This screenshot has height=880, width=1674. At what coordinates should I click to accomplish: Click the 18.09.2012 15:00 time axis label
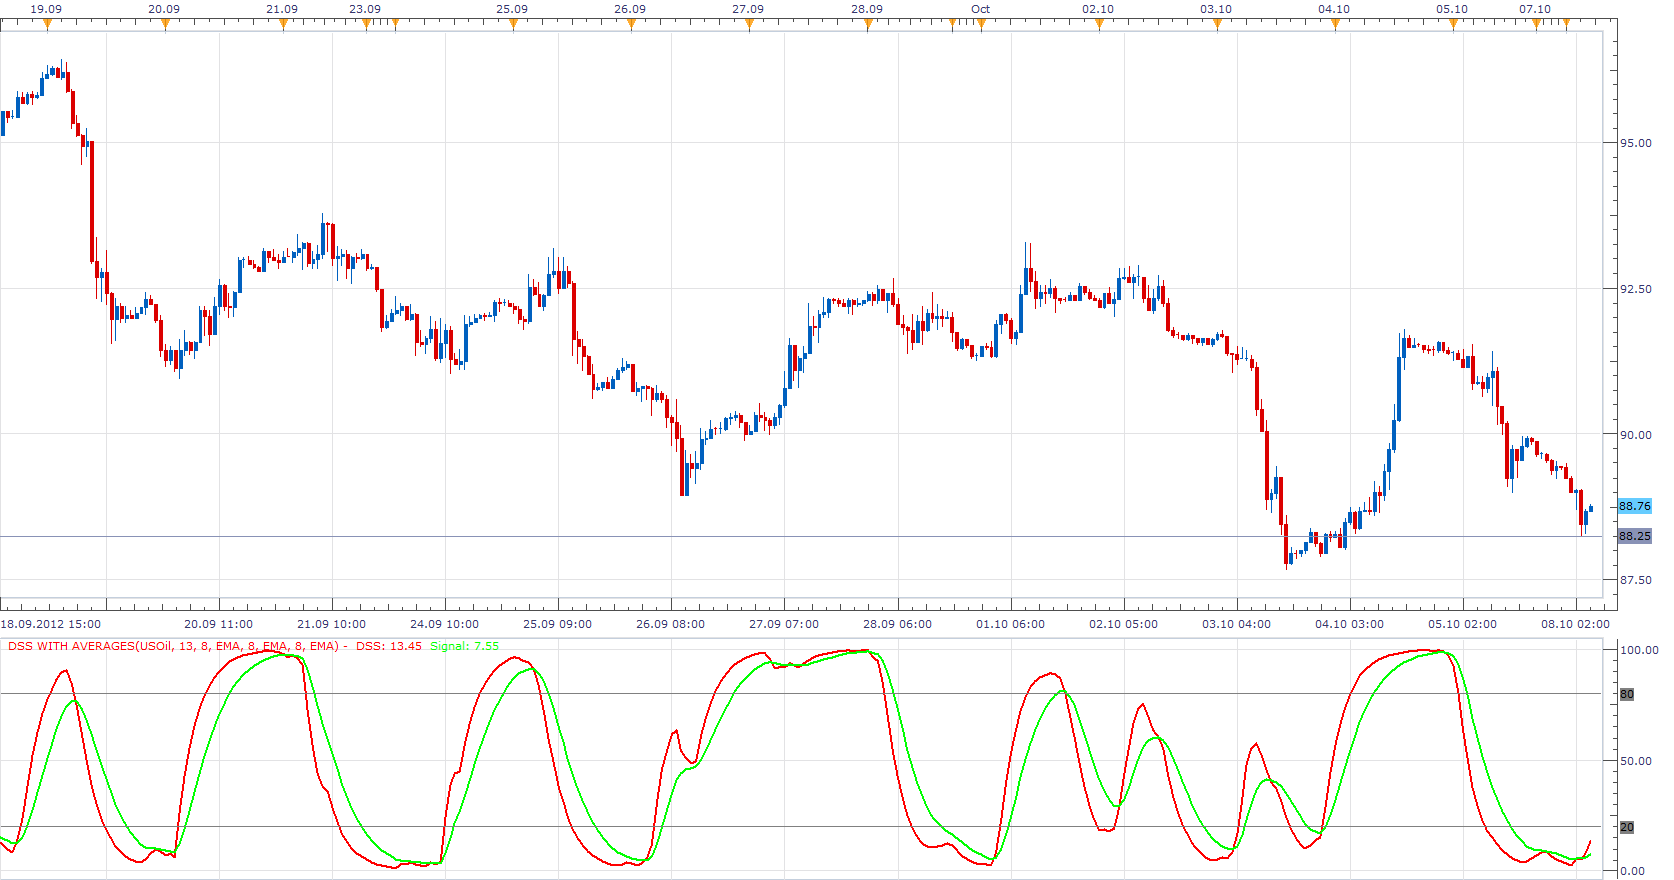51,624
